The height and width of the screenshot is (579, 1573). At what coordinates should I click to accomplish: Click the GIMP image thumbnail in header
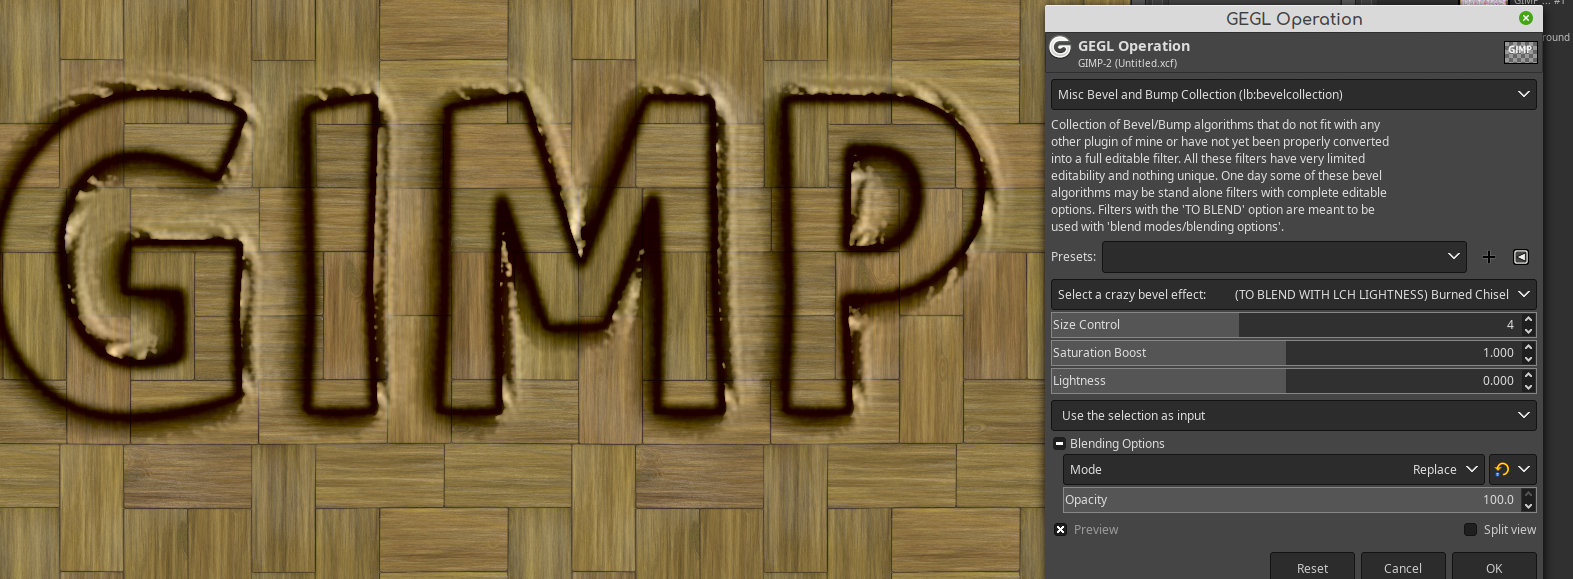tap(1520, 52)
